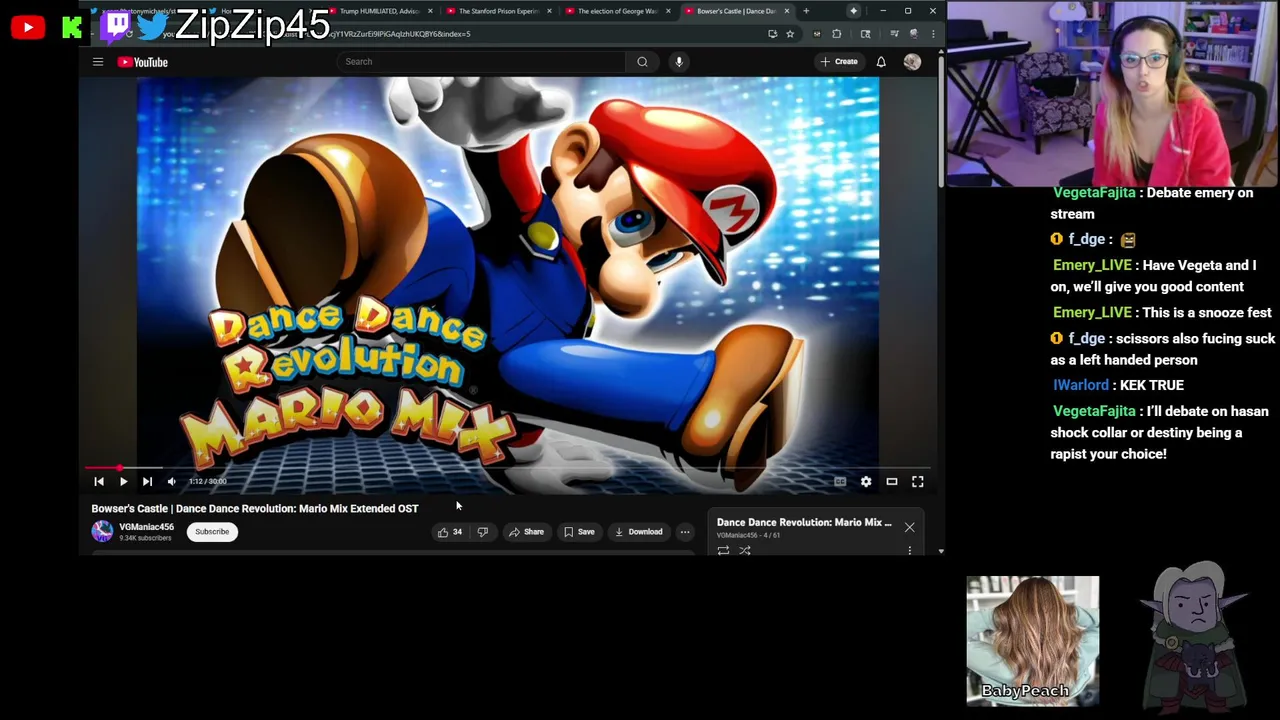Open the Dance Dance Revolution: Mario Mix playlist title
Screen dimensions: 1280x720
pyautogui.click(x=804, y=522)
